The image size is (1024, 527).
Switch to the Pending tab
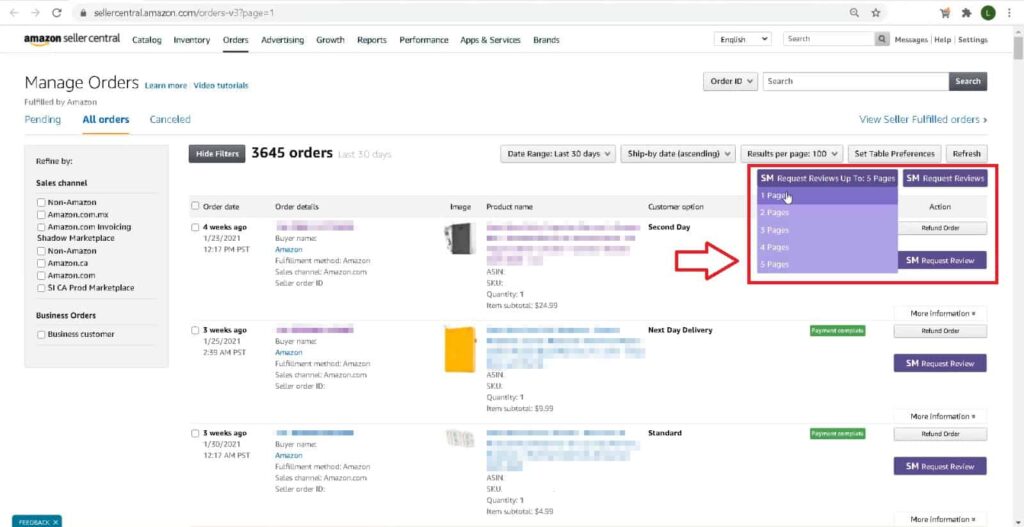pos(42,120)
